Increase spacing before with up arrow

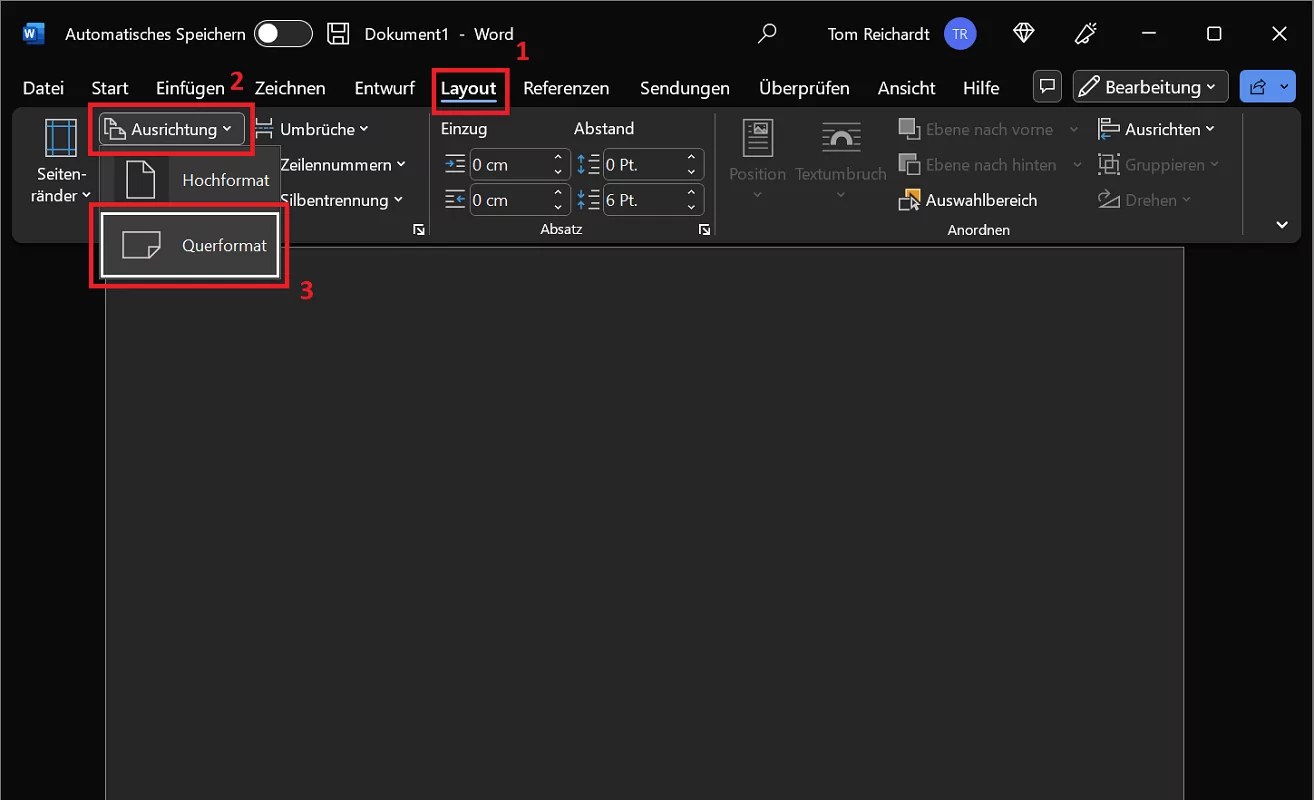pos(692,158)
